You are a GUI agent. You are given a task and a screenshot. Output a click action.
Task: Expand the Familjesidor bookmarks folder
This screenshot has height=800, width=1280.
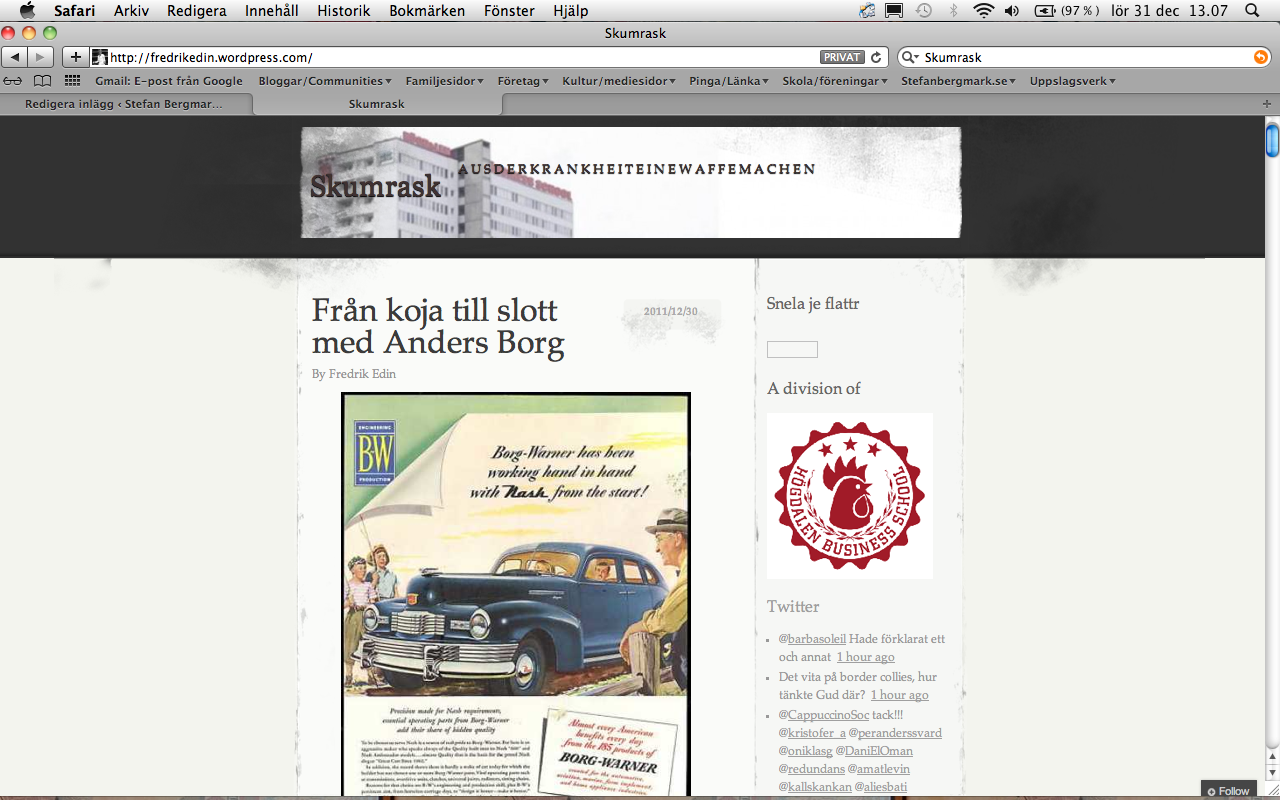[444, 81]
